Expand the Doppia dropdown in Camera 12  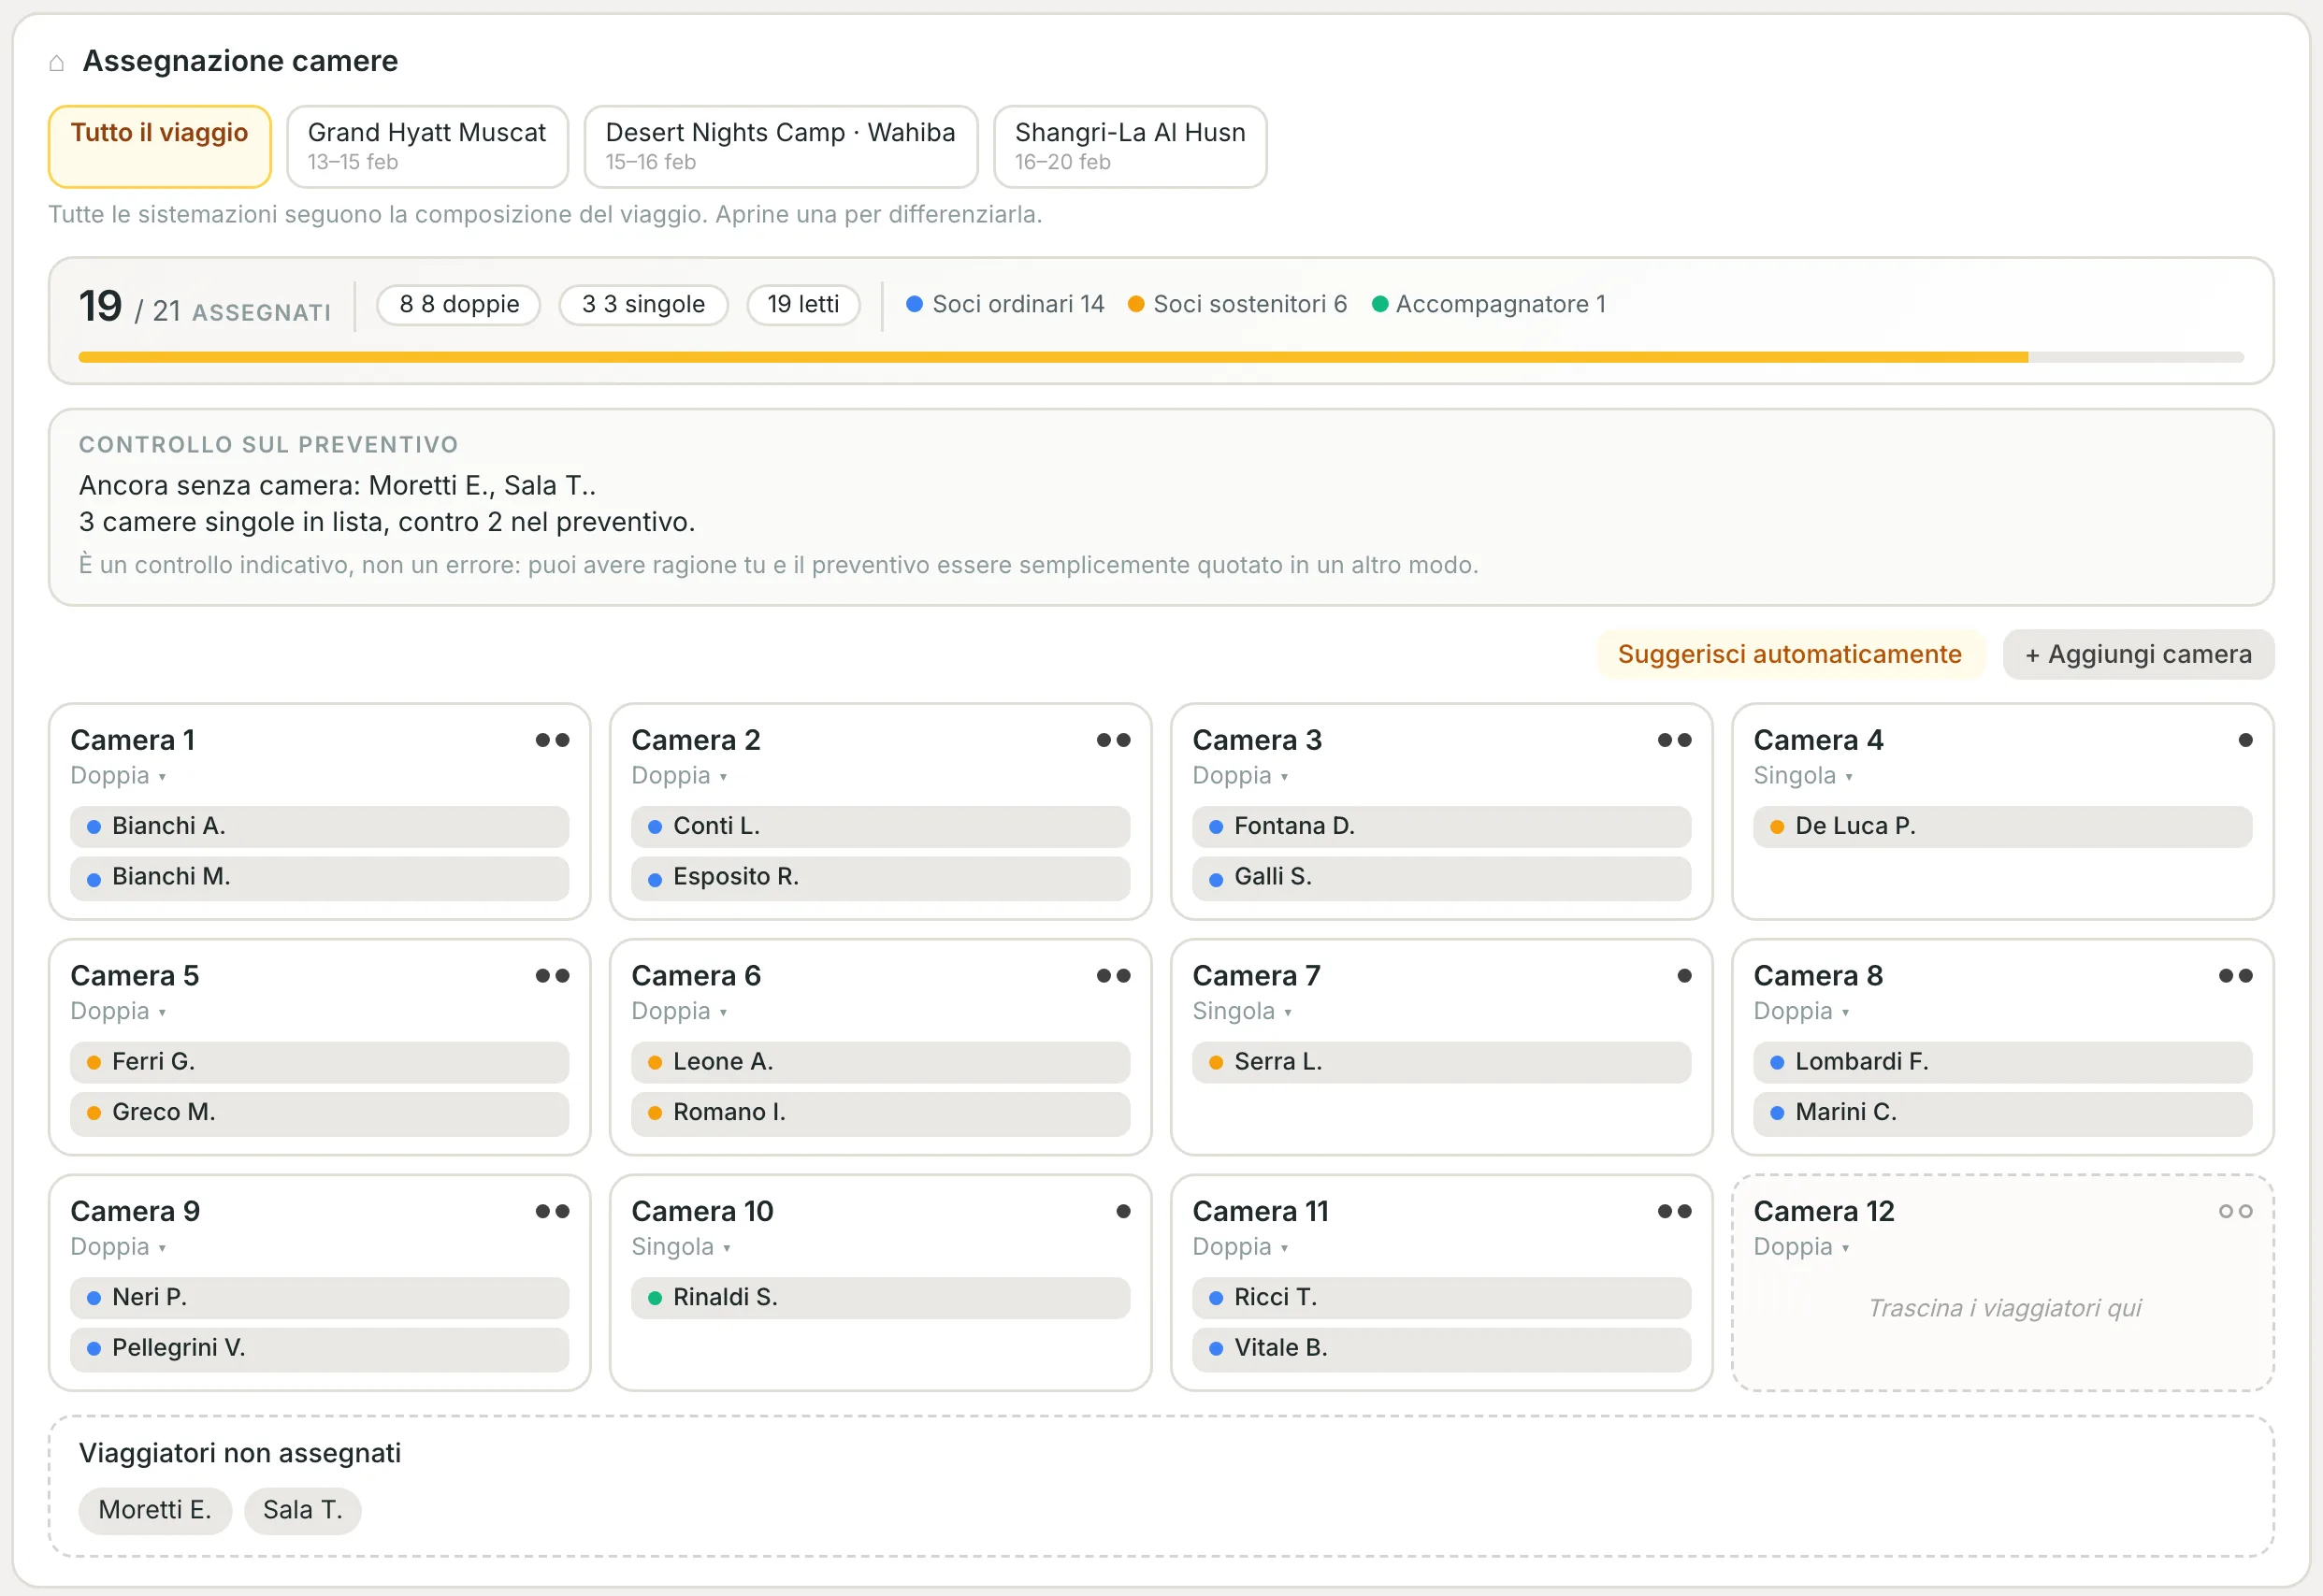1801,1247
